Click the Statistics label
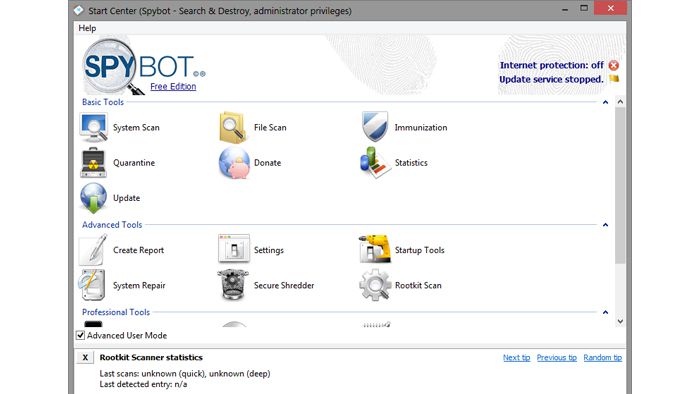The image size is (700, 394). point(411,163)
